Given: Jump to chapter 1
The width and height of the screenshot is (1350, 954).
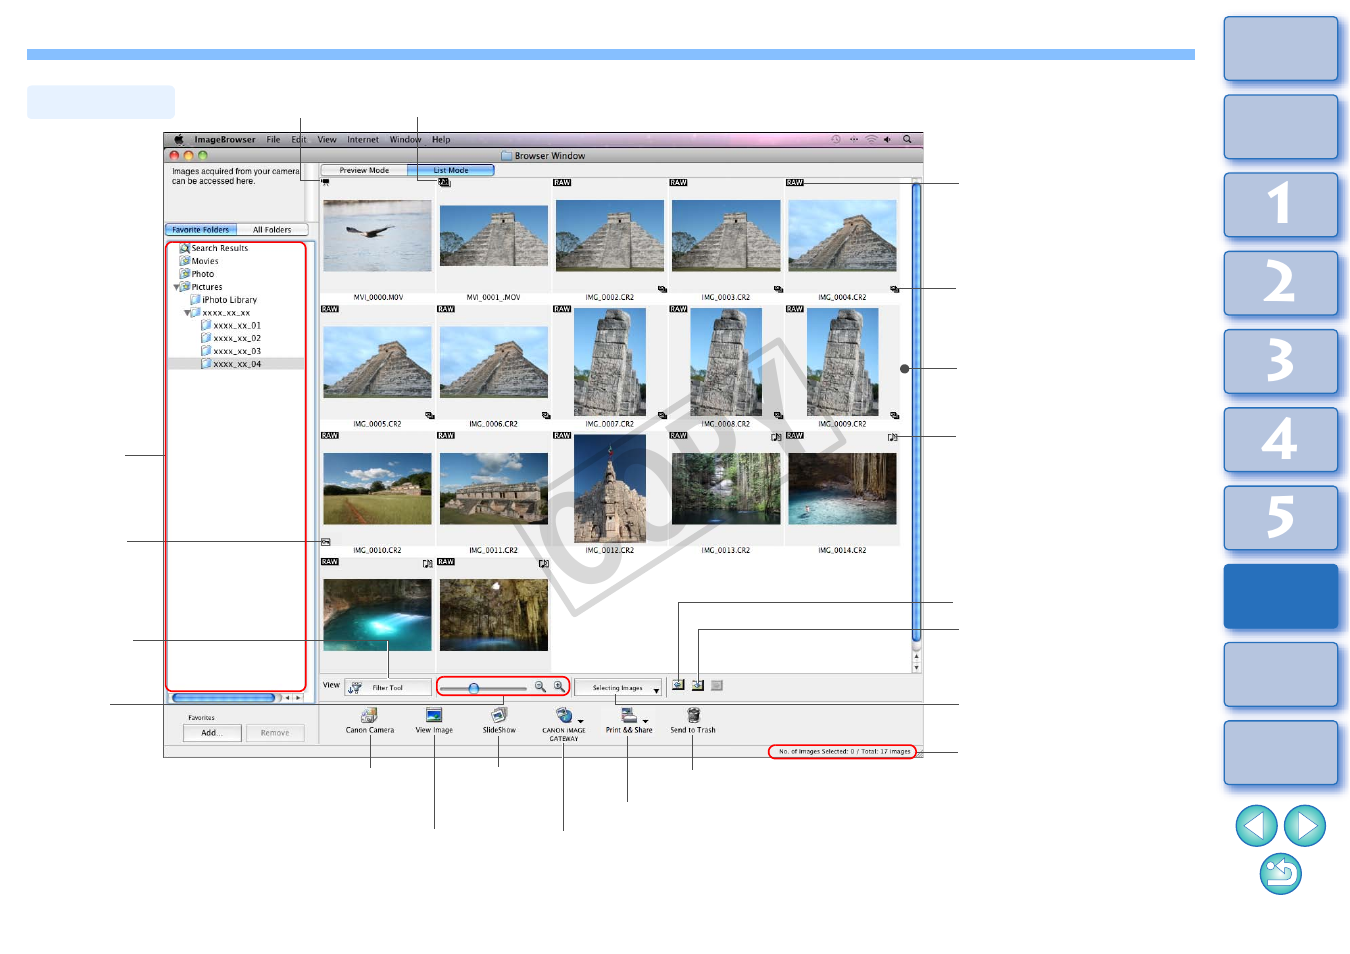Looking at the screenshot, I should (x=1281, y=205).
